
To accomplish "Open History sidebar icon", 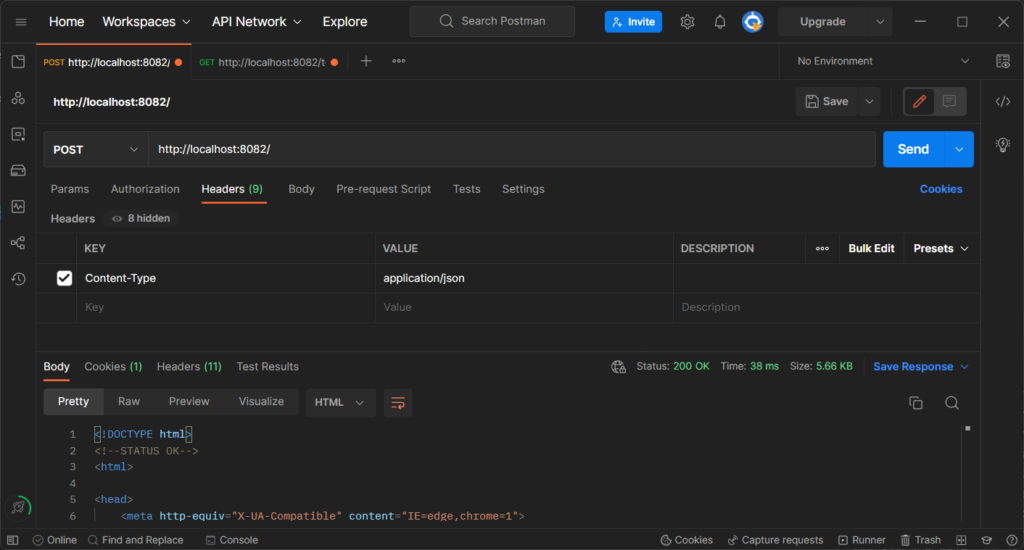I will pos(18,279).
